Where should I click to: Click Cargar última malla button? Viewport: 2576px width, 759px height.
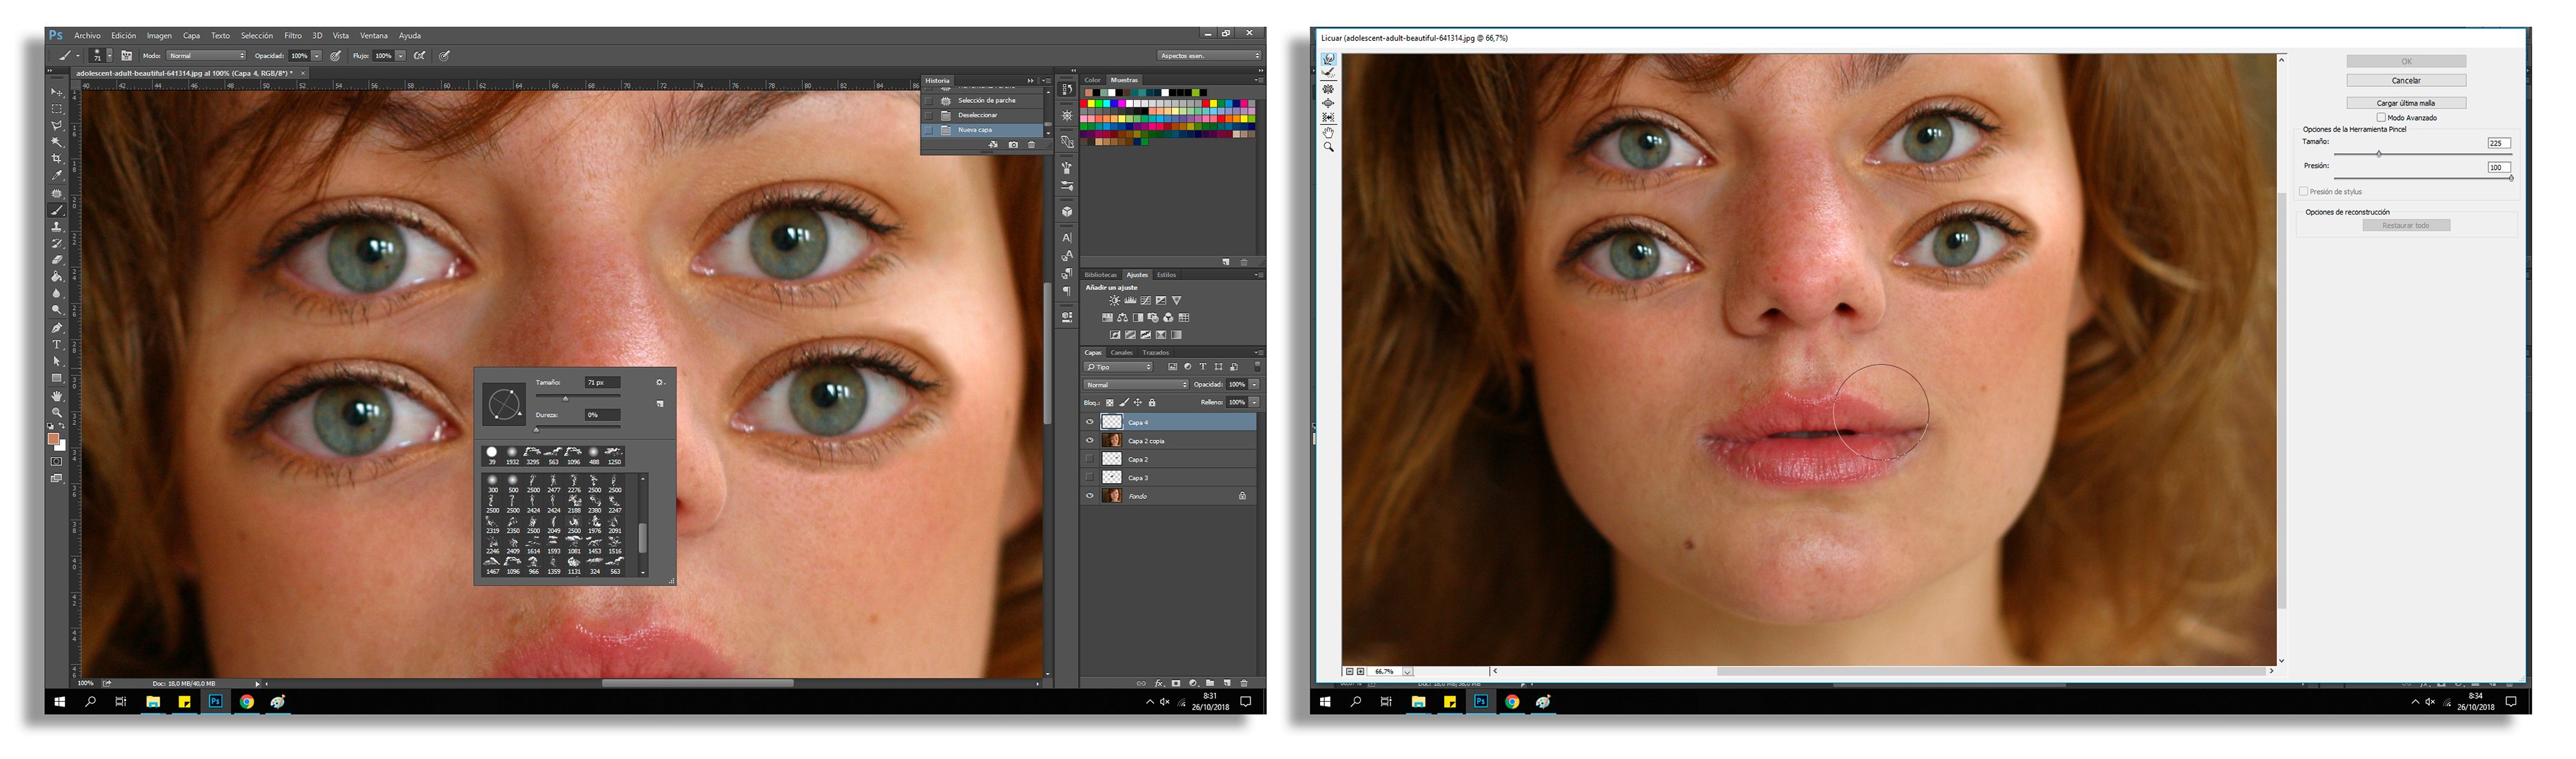click(x=2407, y=103)
